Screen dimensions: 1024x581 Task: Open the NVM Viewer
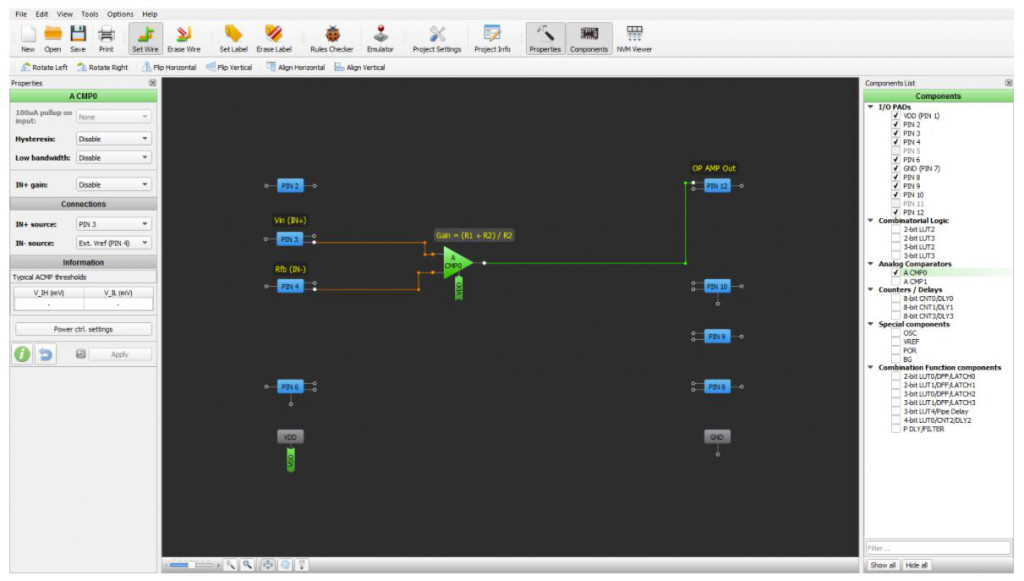(x=634, y=38)
